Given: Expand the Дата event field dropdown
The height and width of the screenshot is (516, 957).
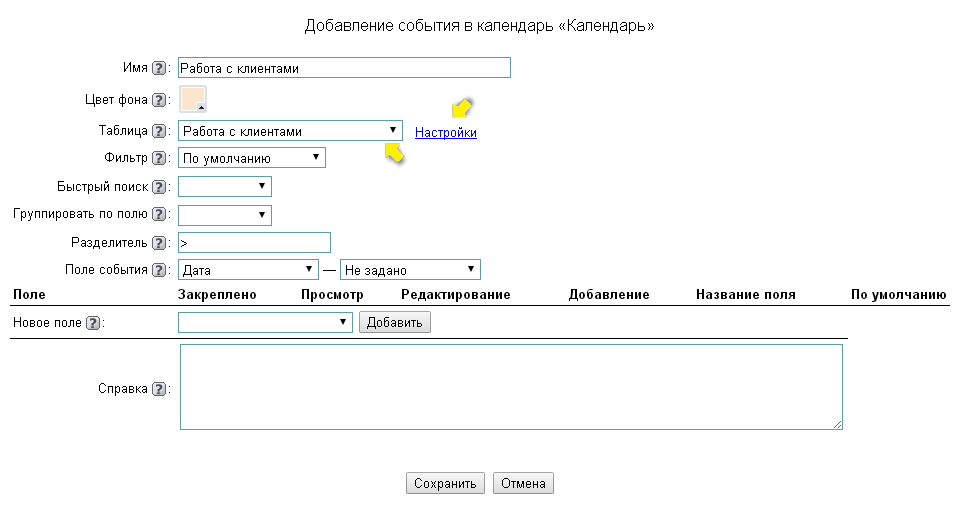Looking at the screenshot, I should [x=247, y=270].
